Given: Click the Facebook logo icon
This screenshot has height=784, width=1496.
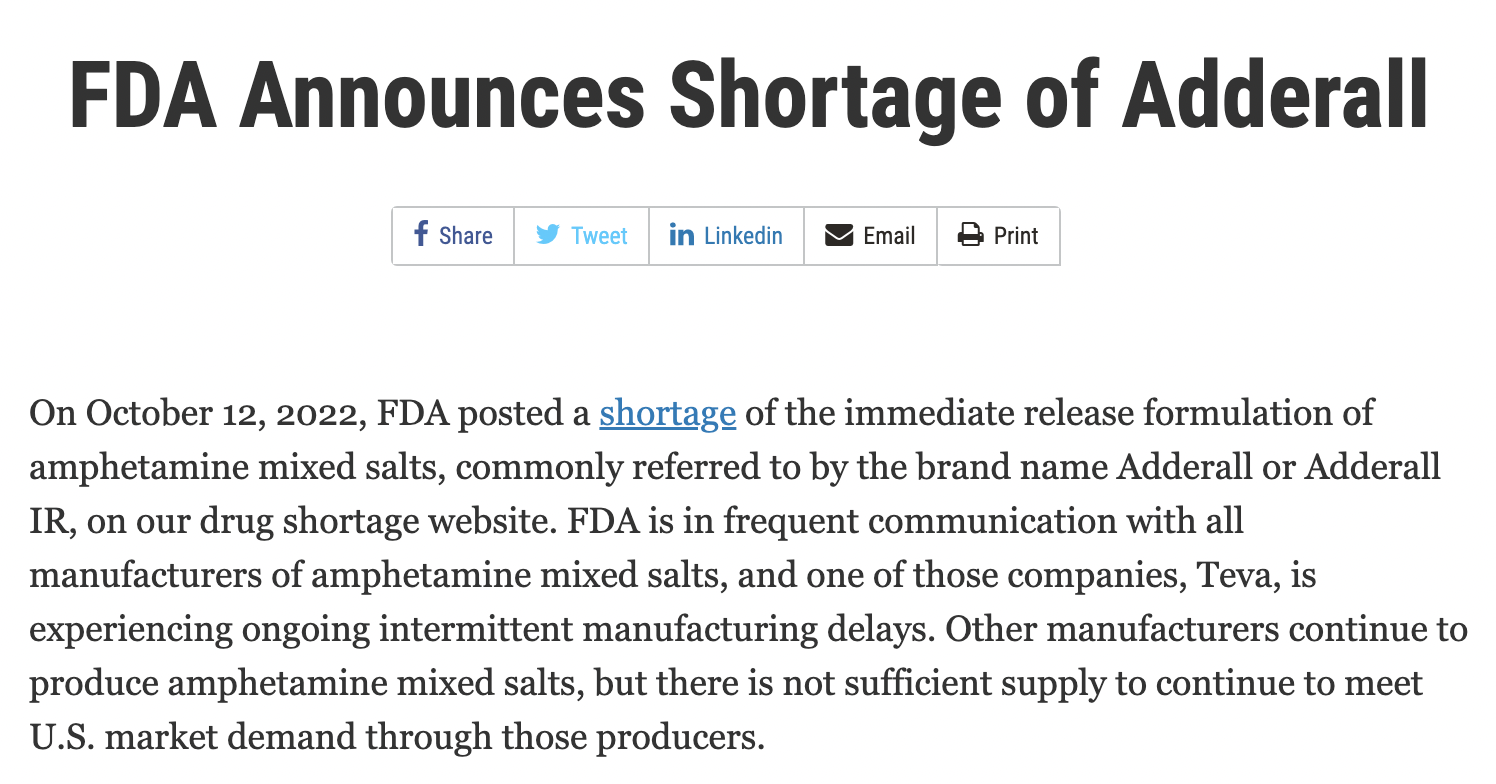Looking at the screenshot, I should [x=421, y=235].
